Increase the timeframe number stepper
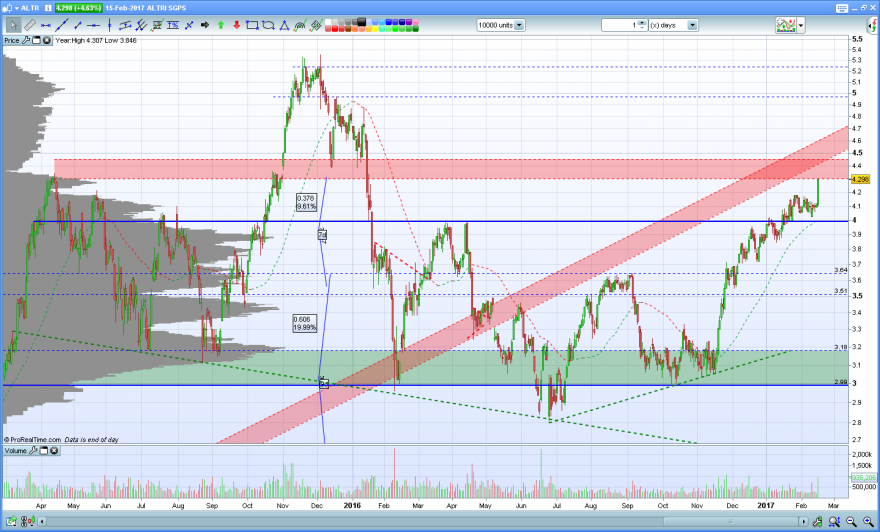 point(643,22)
